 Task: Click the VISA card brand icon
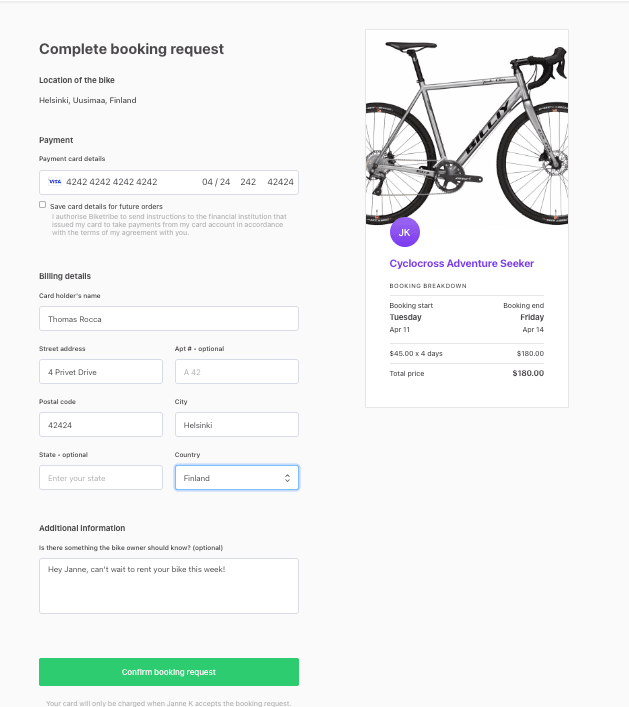click(55, 182)
